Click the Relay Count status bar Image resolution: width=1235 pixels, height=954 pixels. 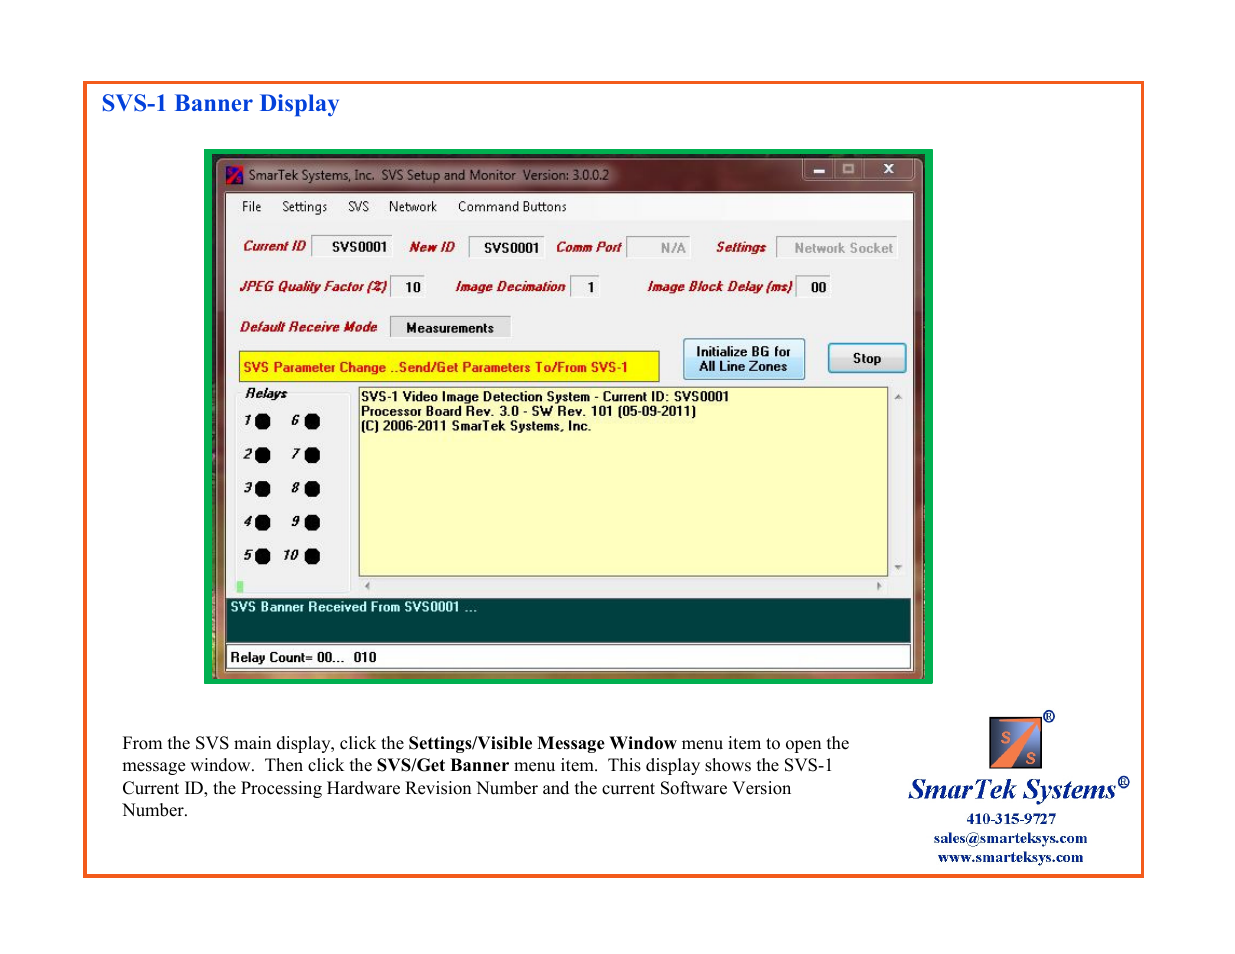[568, 657]
